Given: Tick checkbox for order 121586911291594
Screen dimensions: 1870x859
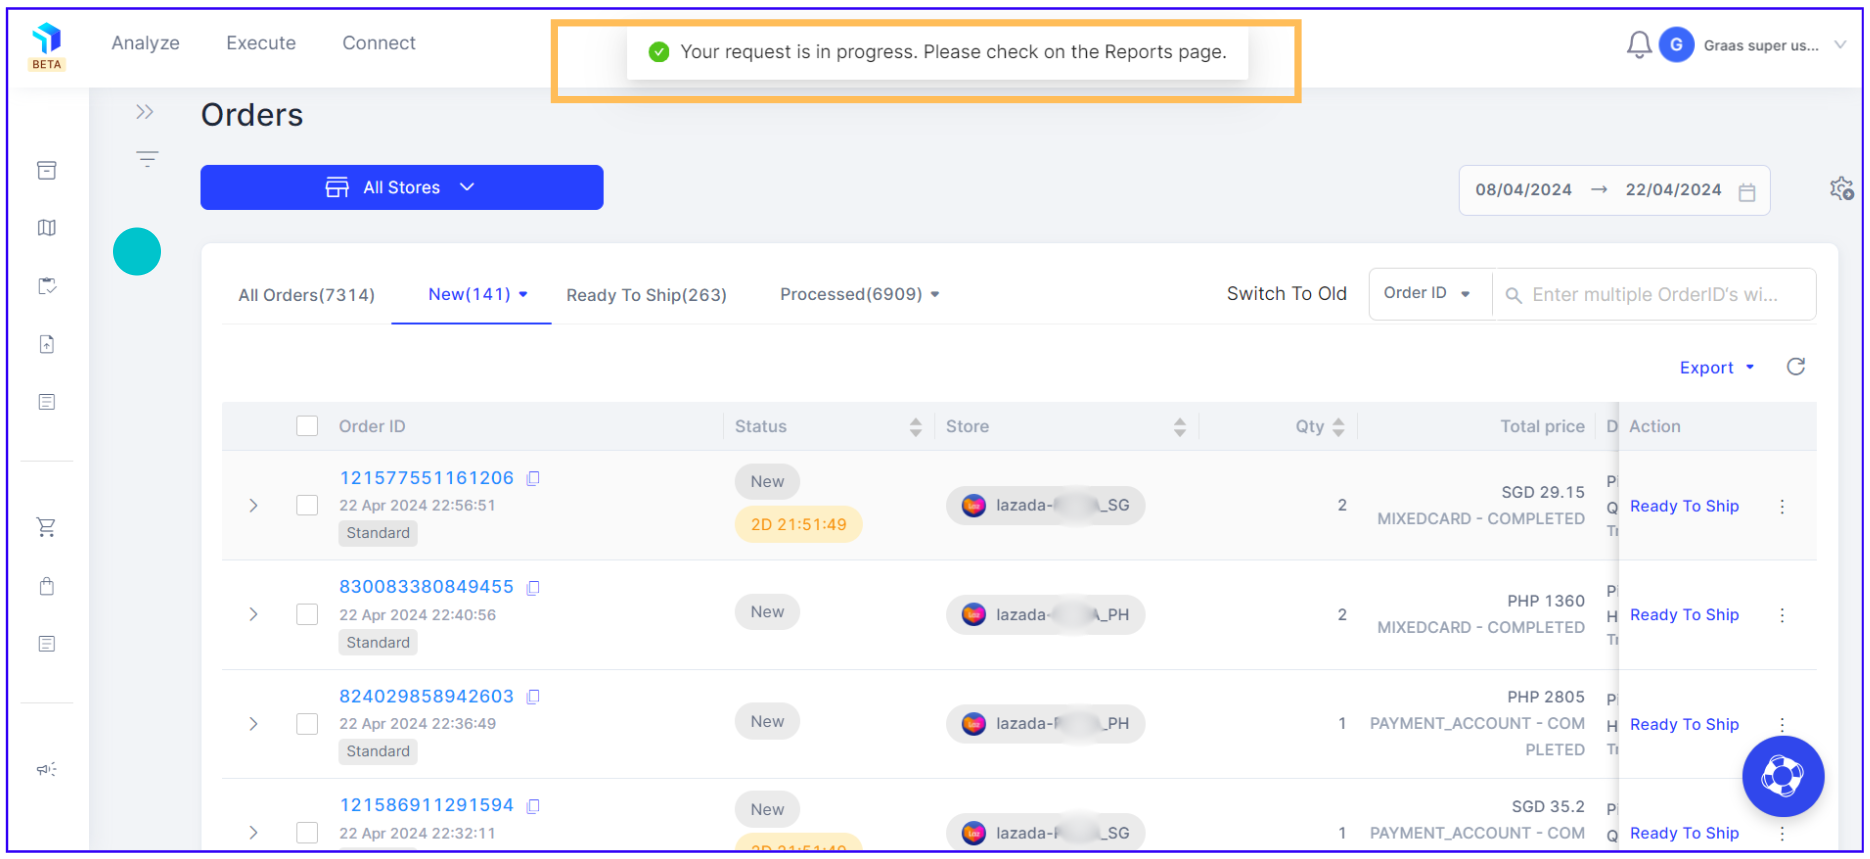Looking at the screenshot, I should (307, 832).
